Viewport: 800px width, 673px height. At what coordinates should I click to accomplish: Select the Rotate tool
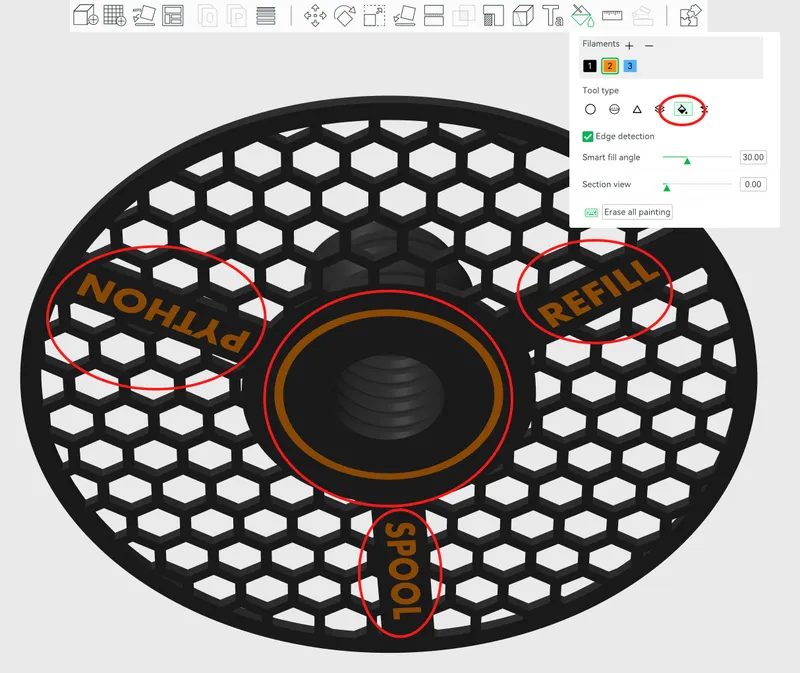pyautogui.click(x=344, y=15)
